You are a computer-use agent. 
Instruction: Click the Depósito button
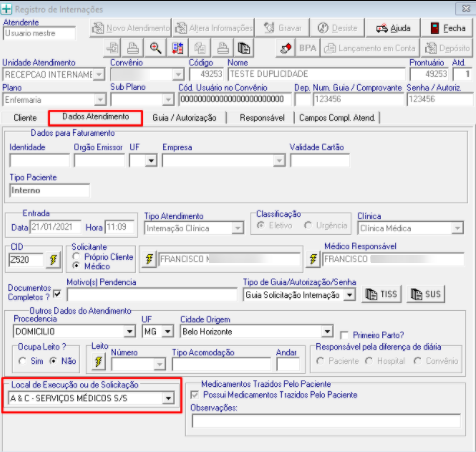[x=447, y=48]
